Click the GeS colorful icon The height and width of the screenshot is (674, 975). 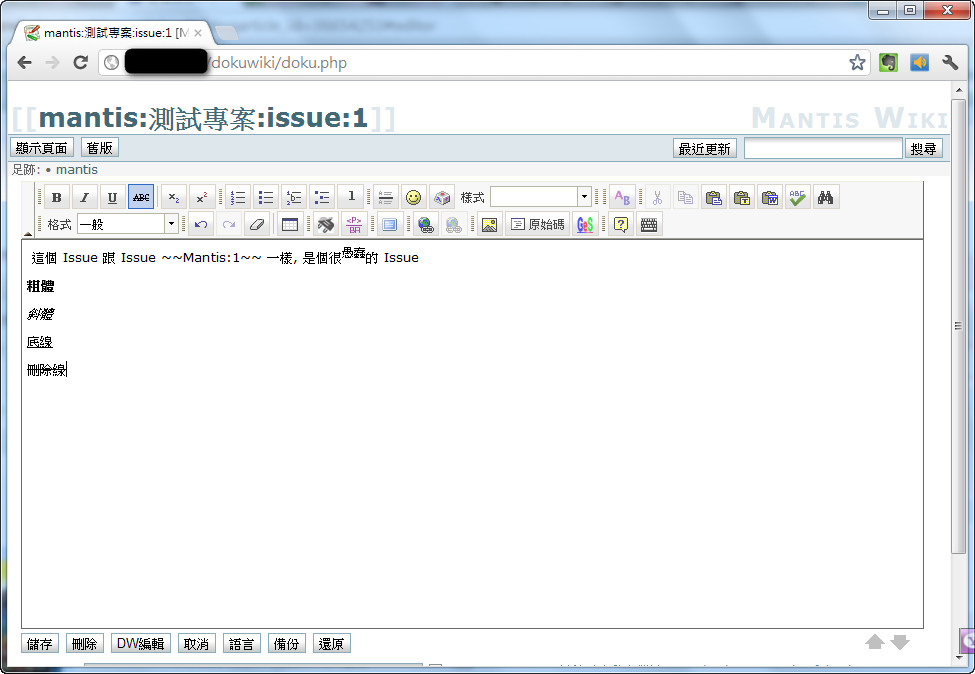pyautogui.click(x=585, y=224)
